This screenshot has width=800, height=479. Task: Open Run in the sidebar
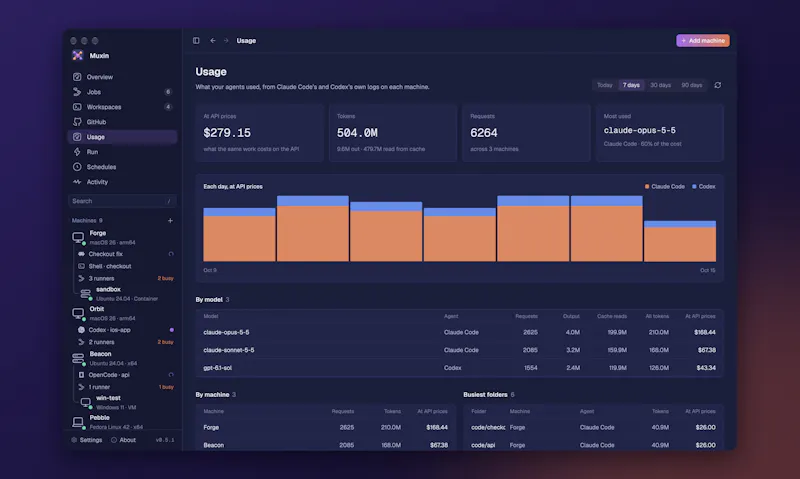coord(122,152)
